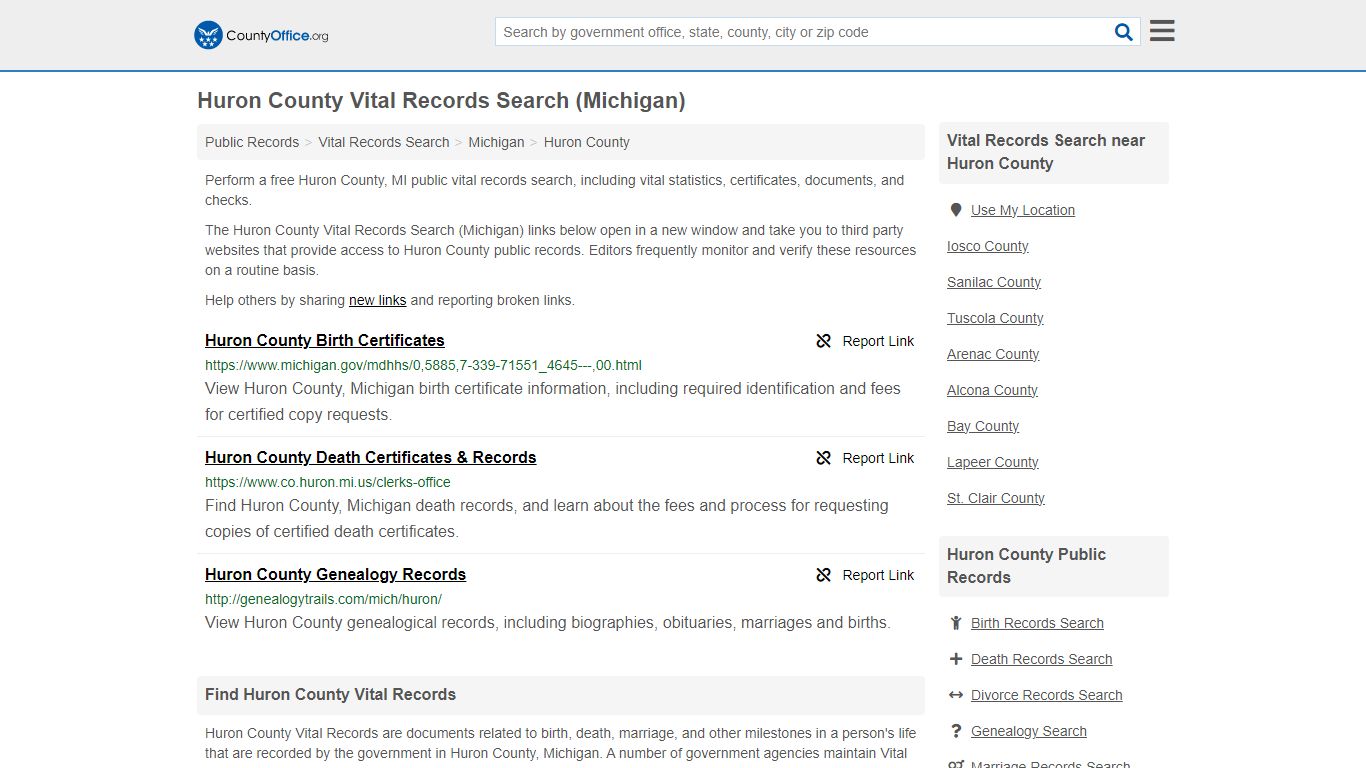Viewport: 1366px width, 768px height.
Task: Open the hamburger menu
Action: click(1162, 31)
